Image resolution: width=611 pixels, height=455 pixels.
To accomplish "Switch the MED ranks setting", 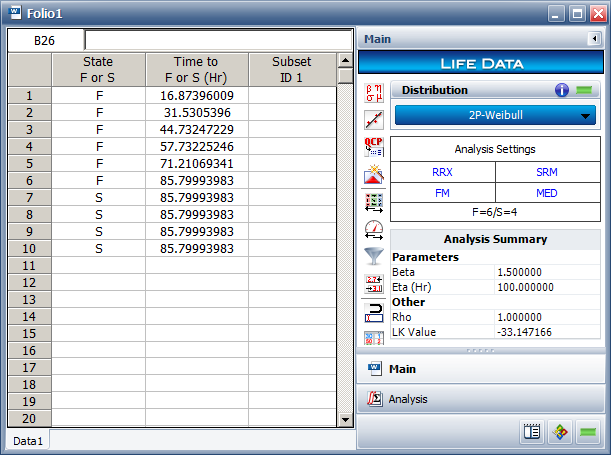I will point(547,192).
